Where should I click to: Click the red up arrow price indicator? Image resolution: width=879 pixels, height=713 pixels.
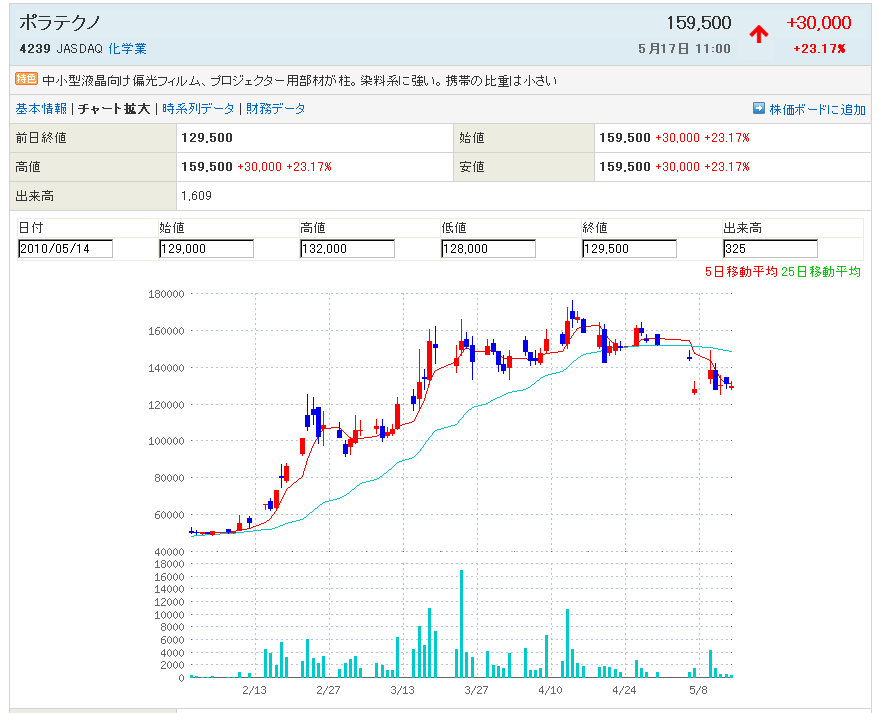coord(759,34)
